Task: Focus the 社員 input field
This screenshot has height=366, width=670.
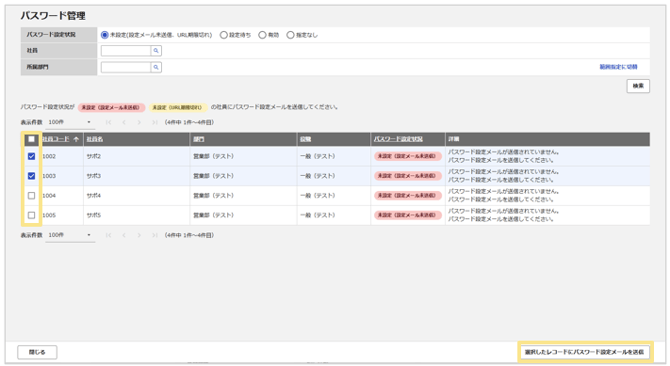Action: [126, 51]
